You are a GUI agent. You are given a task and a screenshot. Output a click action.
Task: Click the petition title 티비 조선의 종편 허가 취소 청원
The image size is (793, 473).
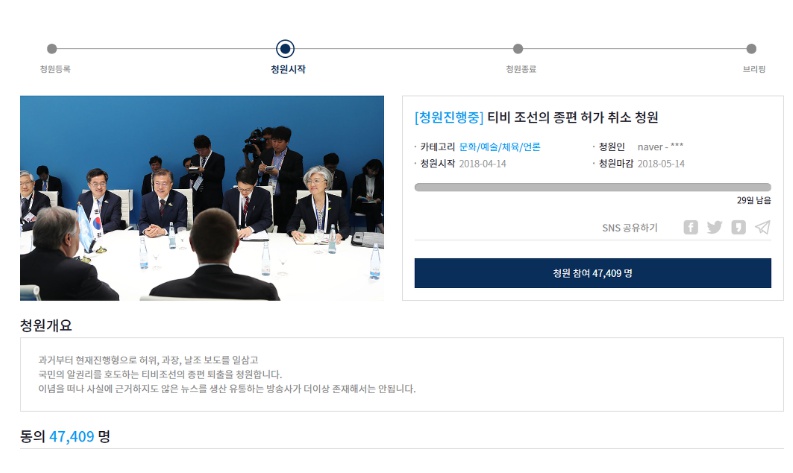(x=572, y=117)
